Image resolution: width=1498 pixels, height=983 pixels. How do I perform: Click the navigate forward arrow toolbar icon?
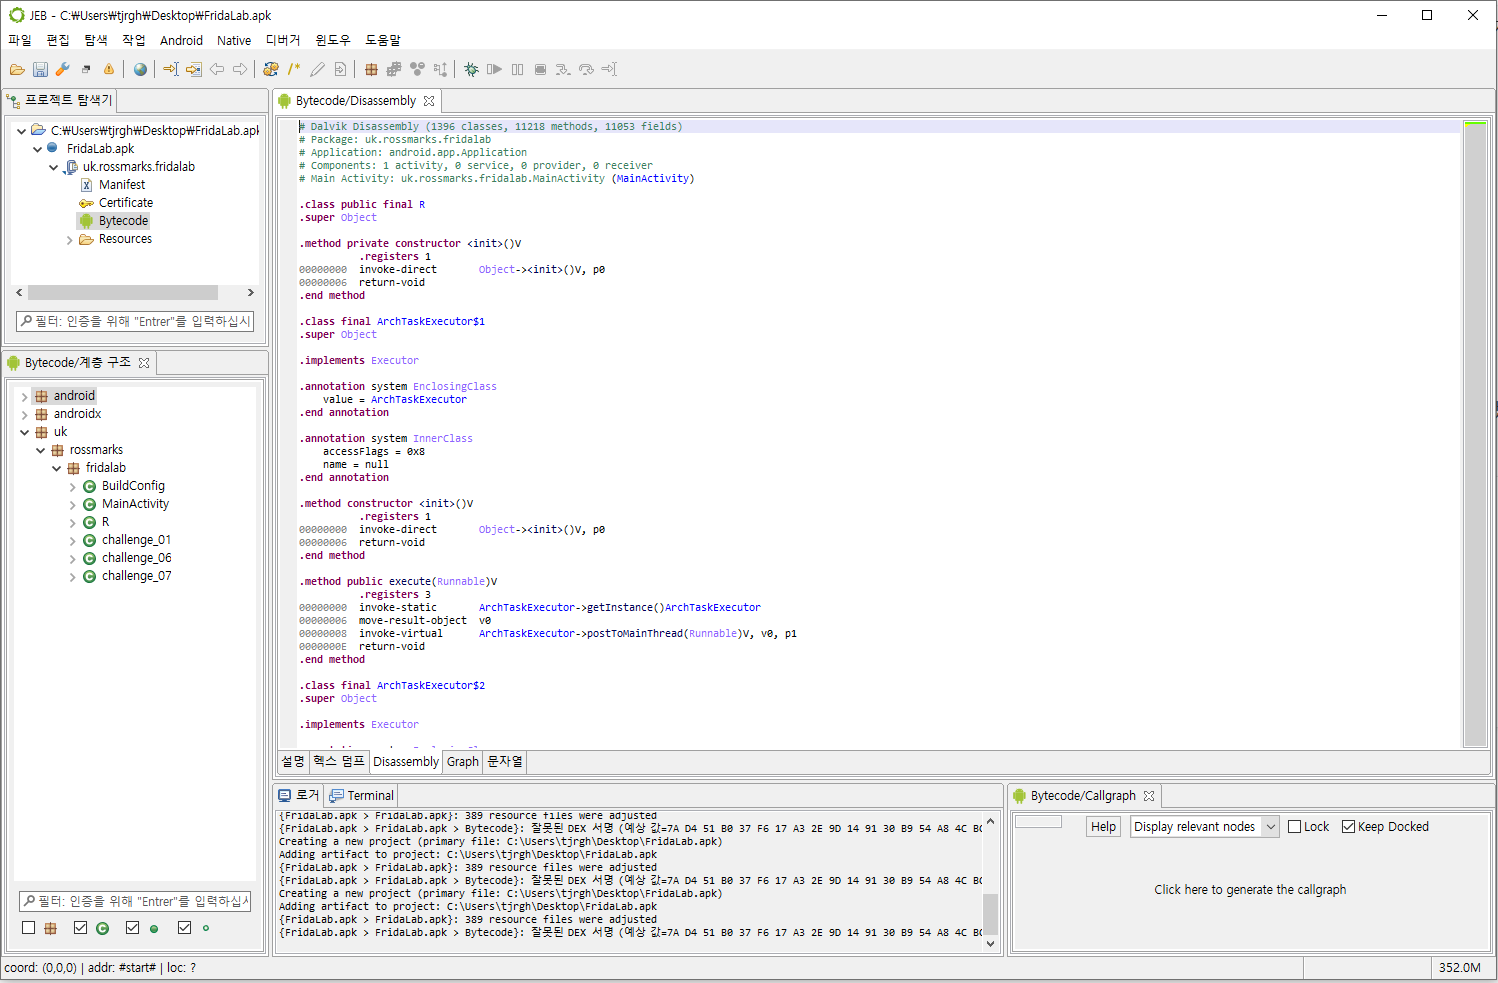[240, 69]
